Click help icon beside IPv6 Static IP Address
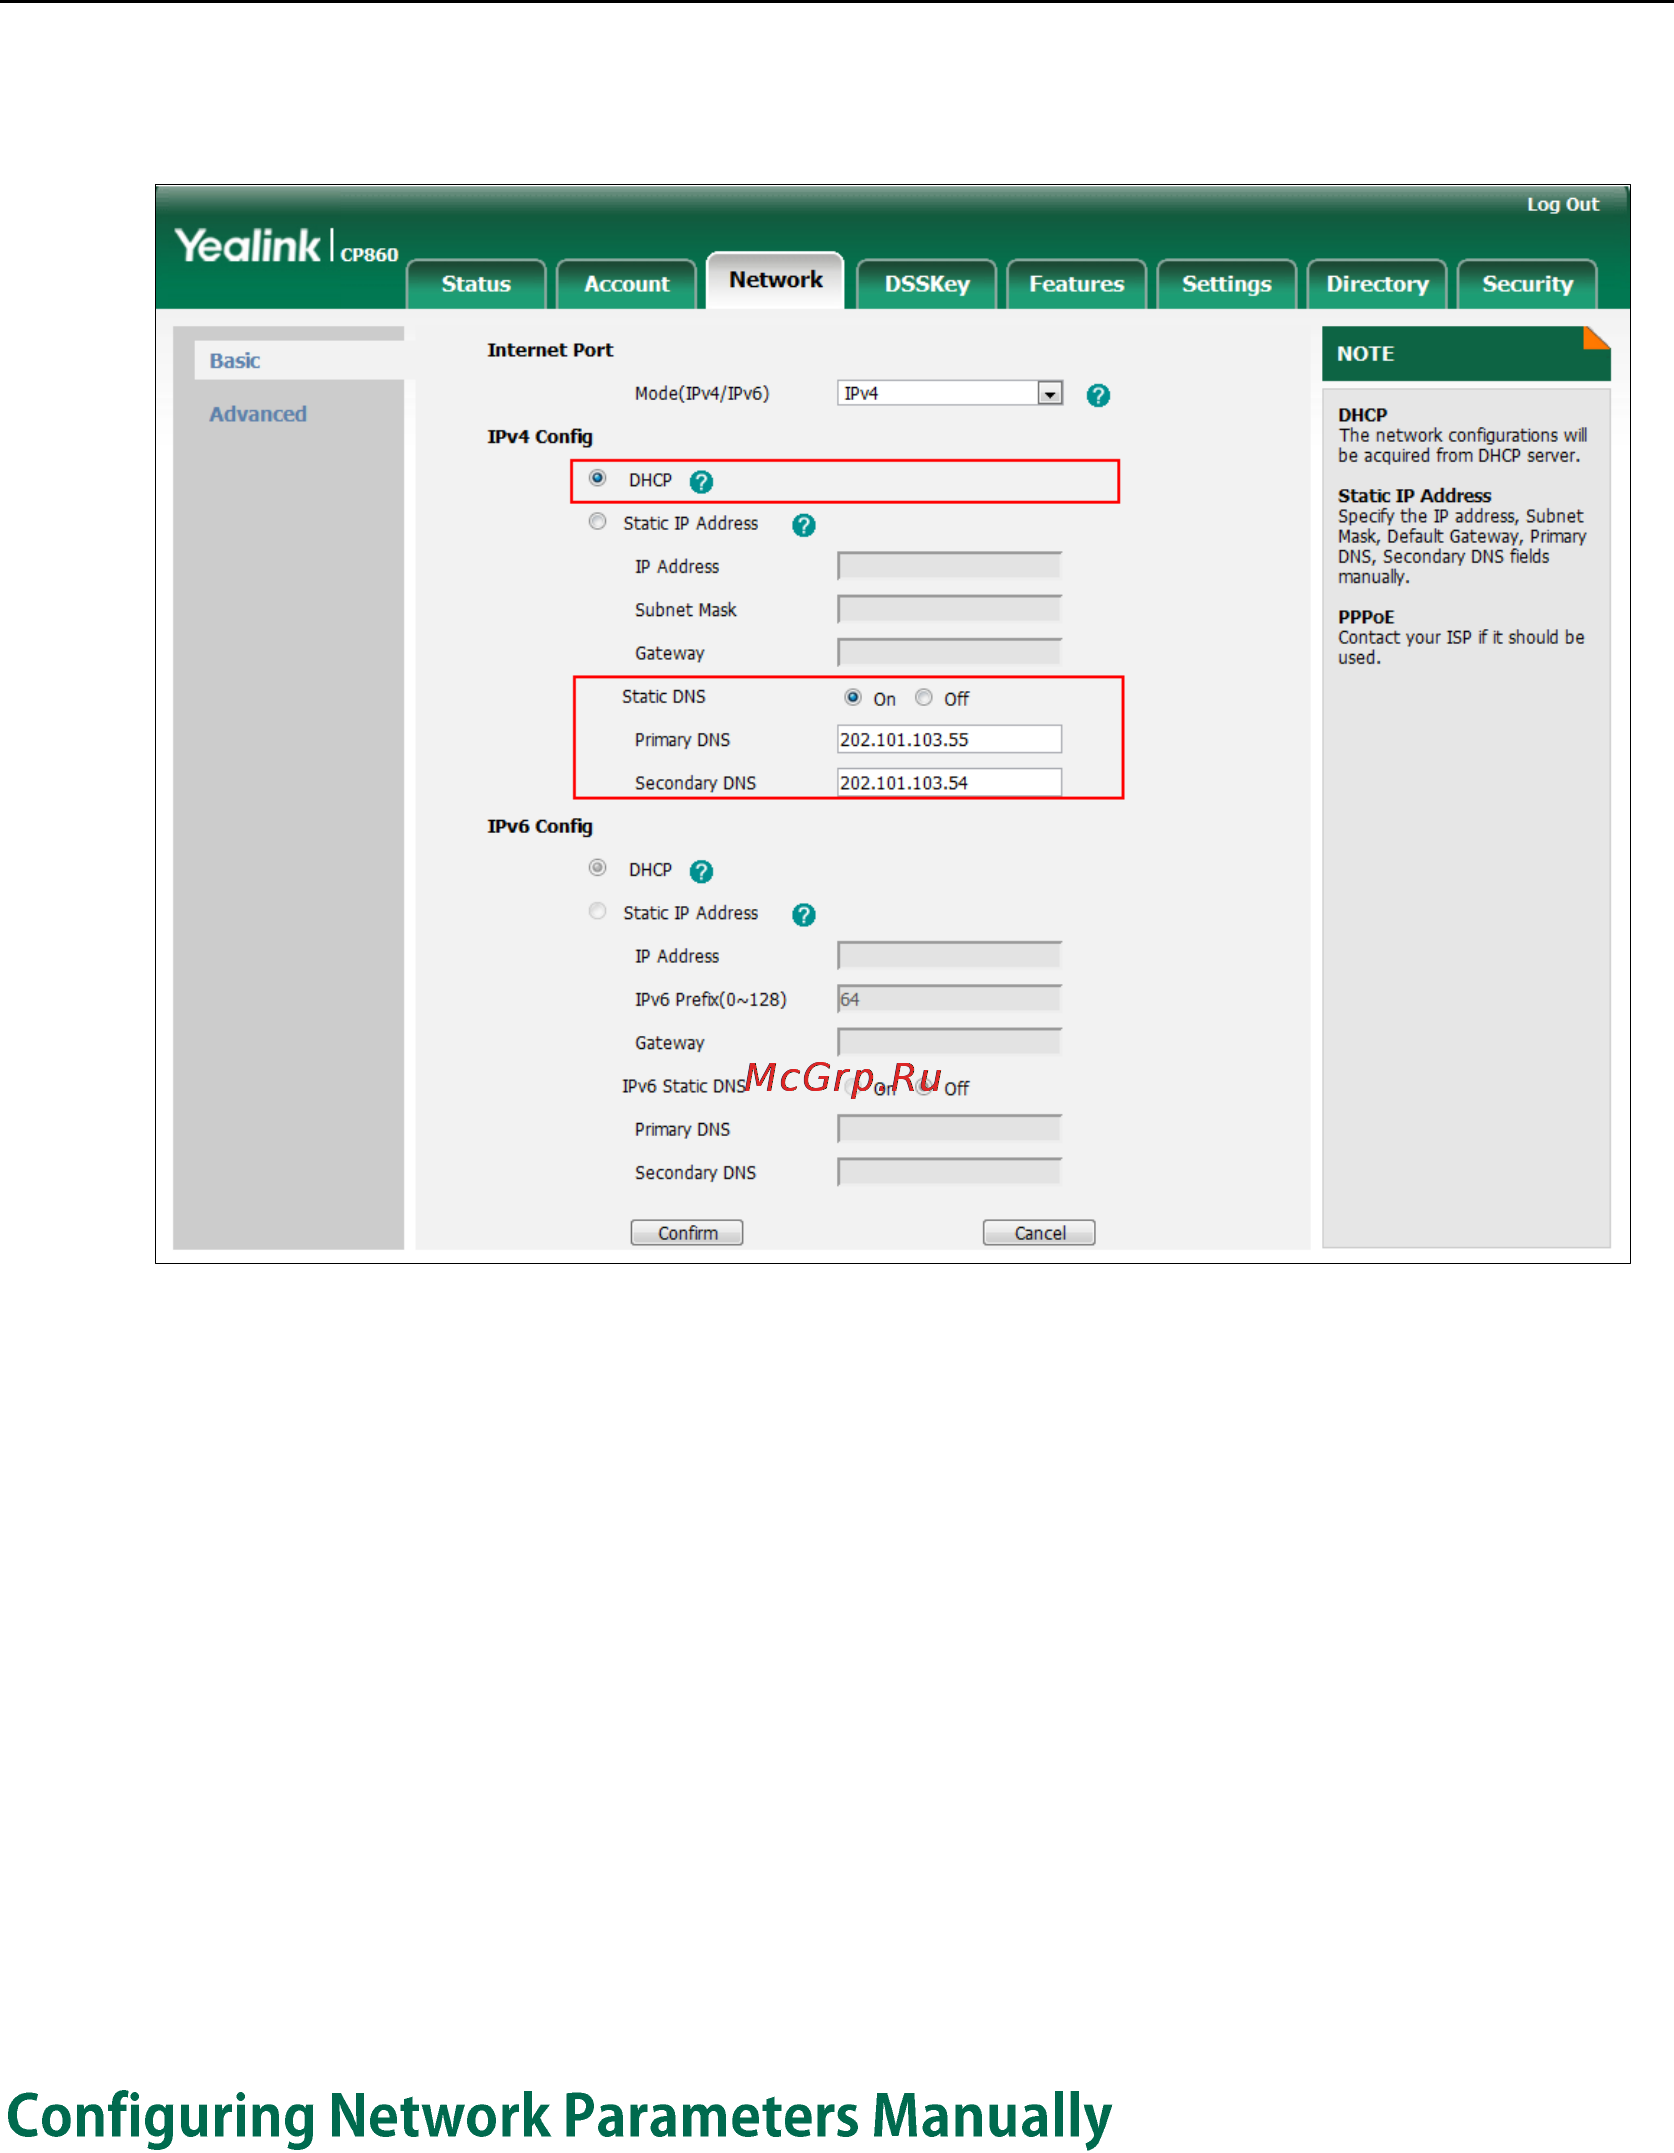Viewport: 1674px width, 2153px height. (804, 915)
